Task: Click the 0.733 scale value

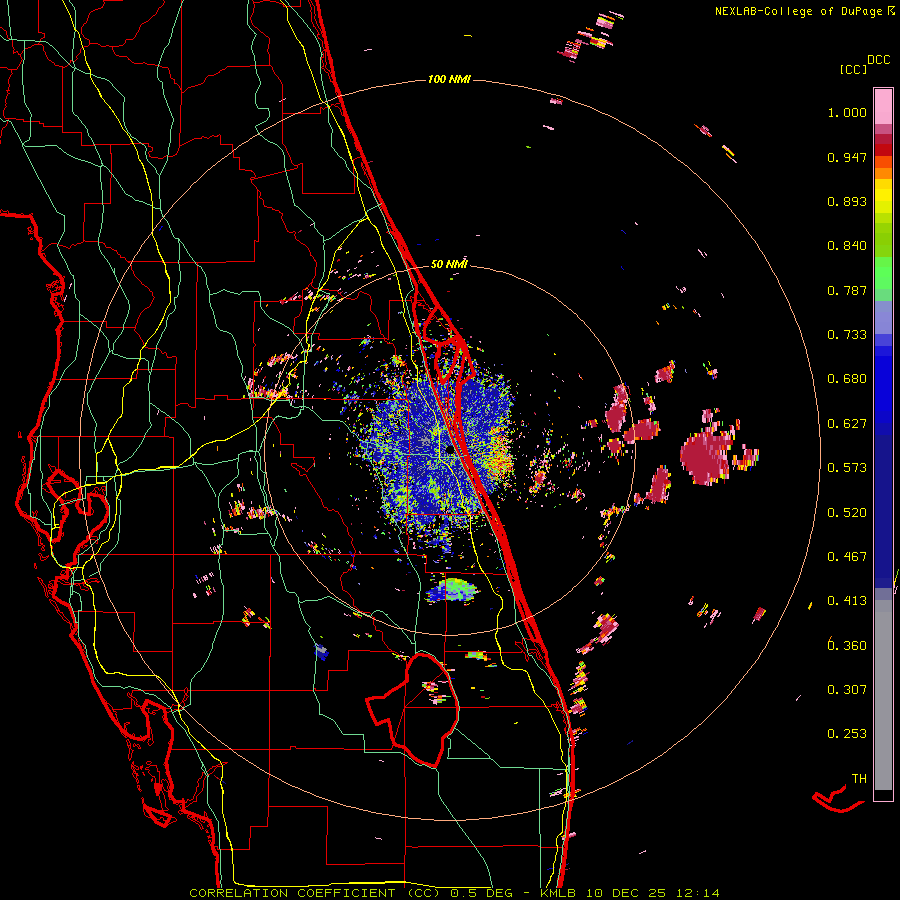Action: (x=847, y=335)
